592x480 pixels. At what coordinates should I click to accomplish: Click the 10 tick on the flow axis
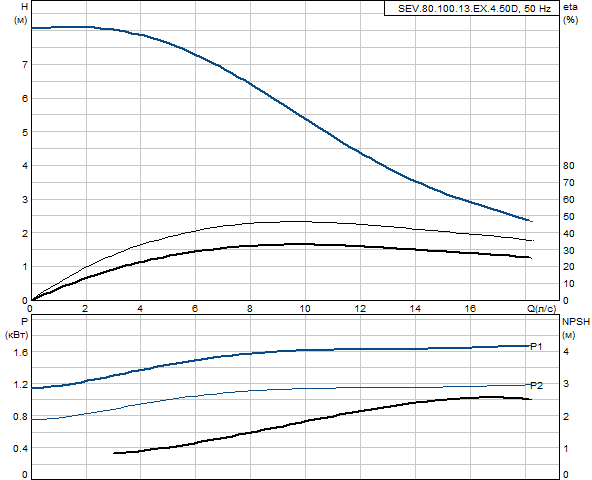coord(305,309)
